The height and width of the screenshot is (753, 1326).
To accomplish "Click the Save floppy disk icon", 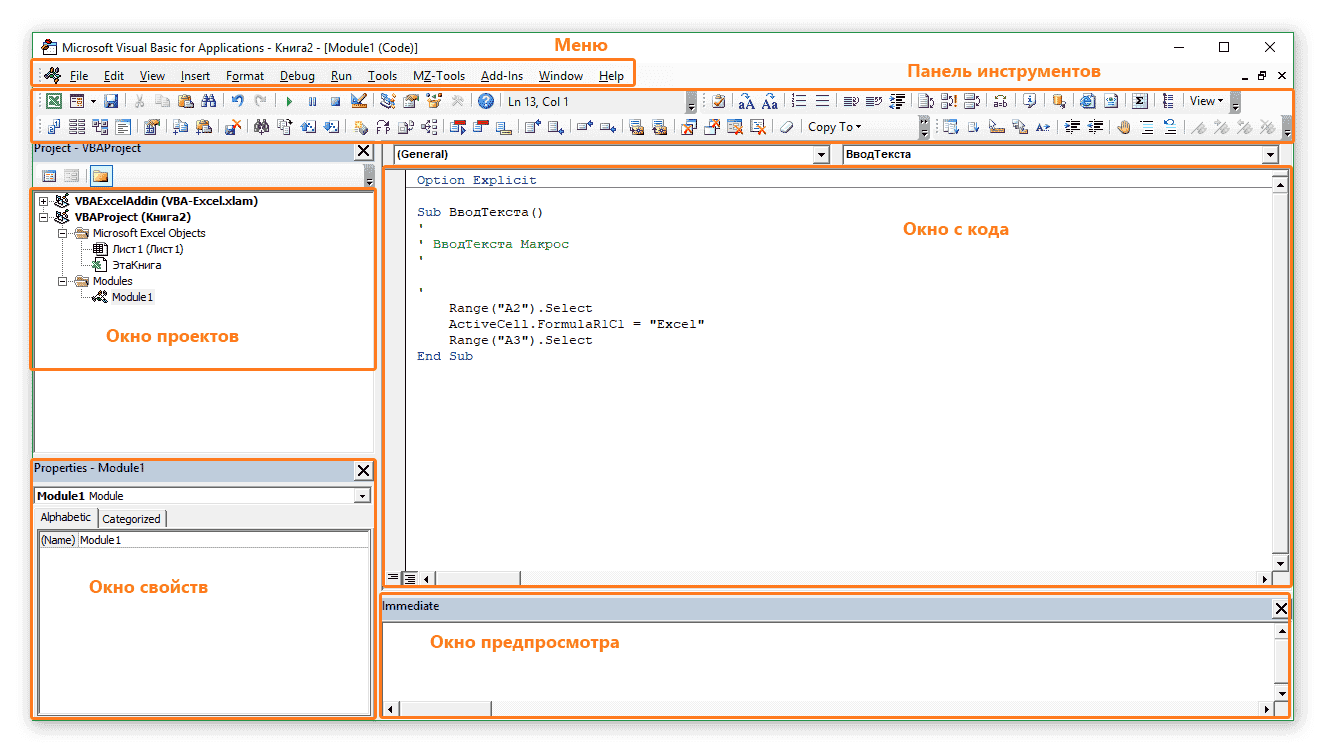I will click(x=112, y=101).
